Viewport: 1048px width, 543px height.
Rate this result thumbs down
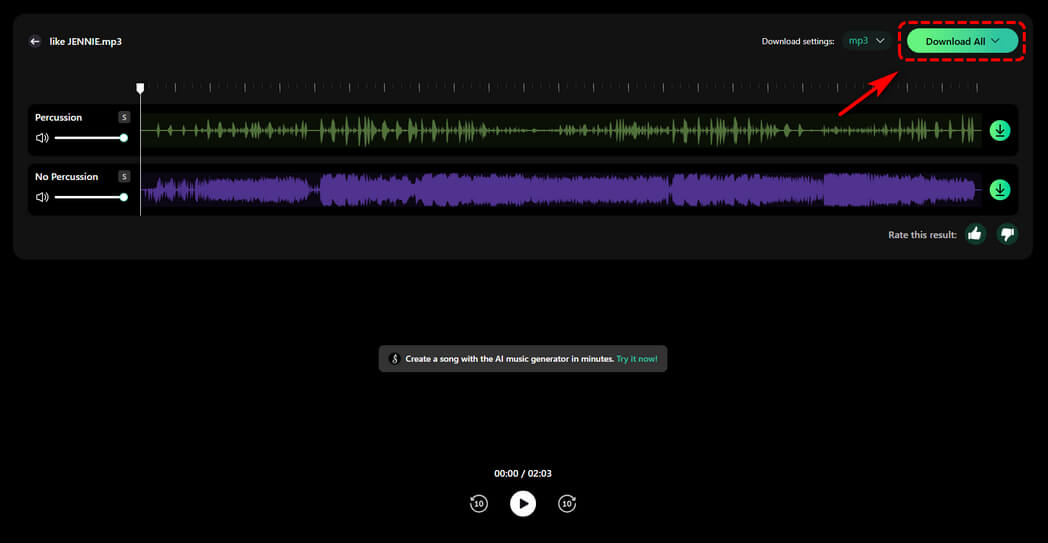tap(1007, 234)
